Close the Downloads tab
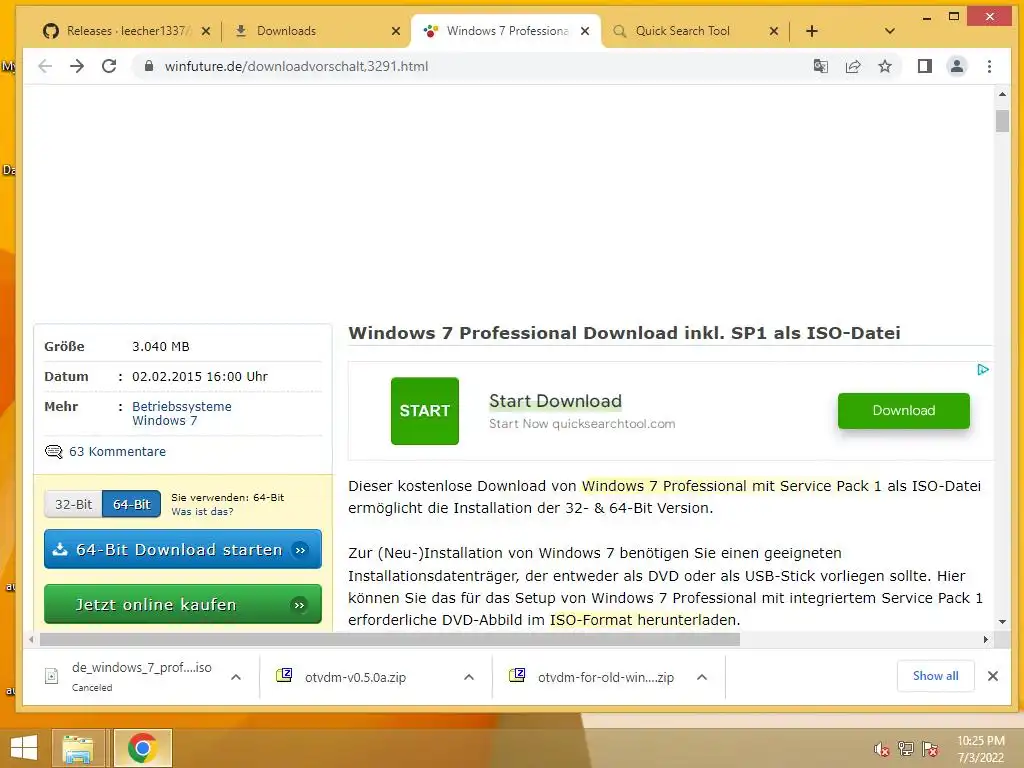This screenshot has width=1024, height=768. tap(396, 31)
